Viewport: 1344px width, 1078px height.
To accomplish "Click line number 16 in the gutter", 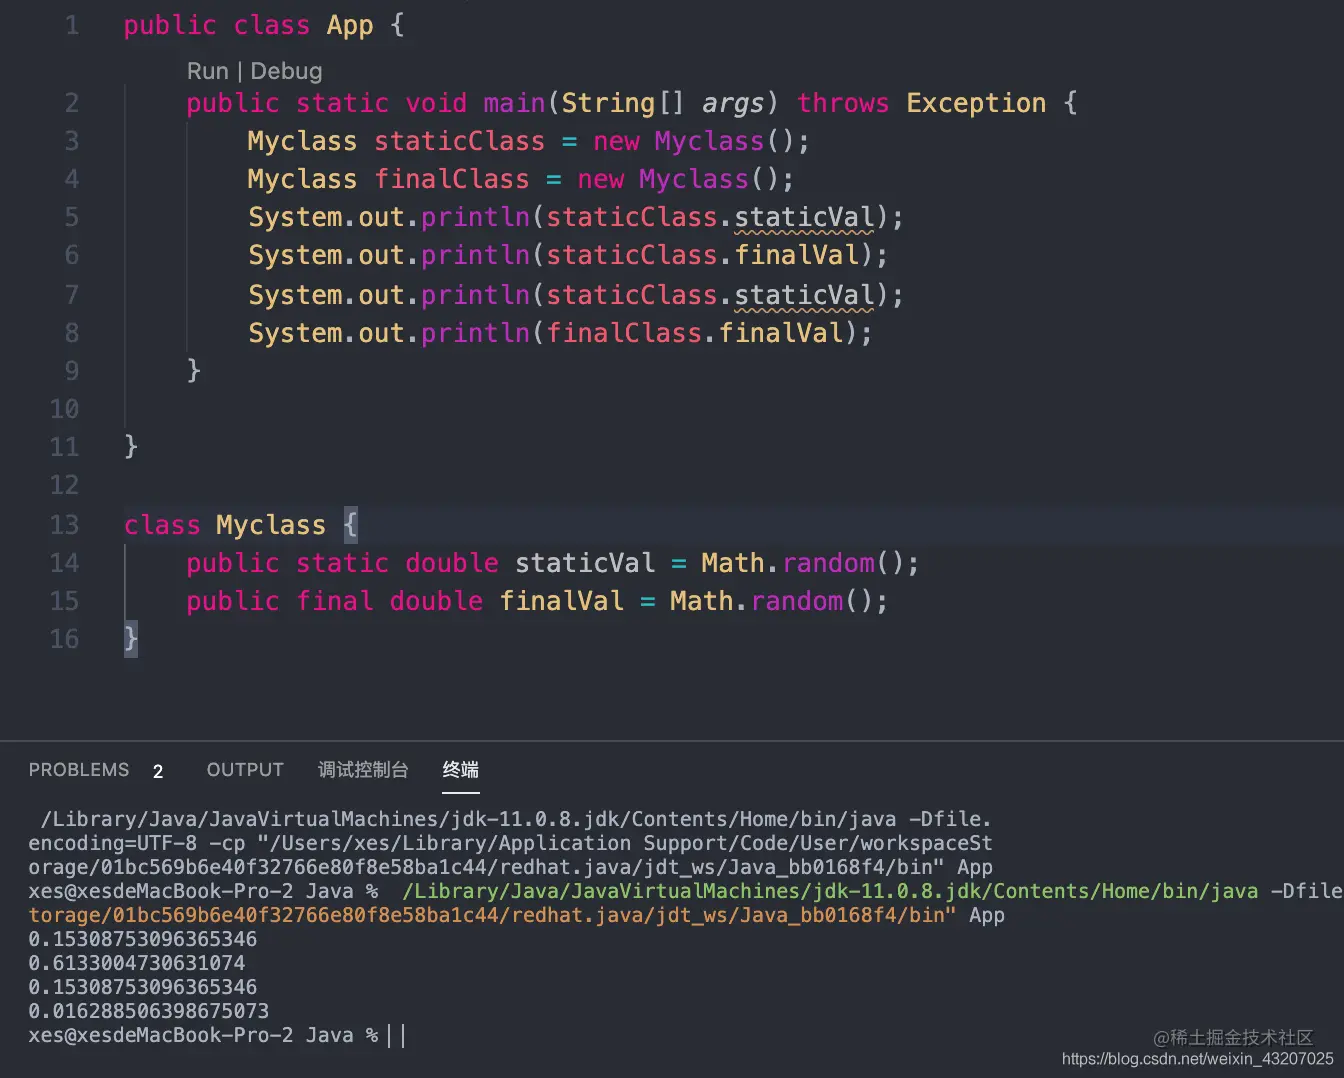I will tap(64, 639).
